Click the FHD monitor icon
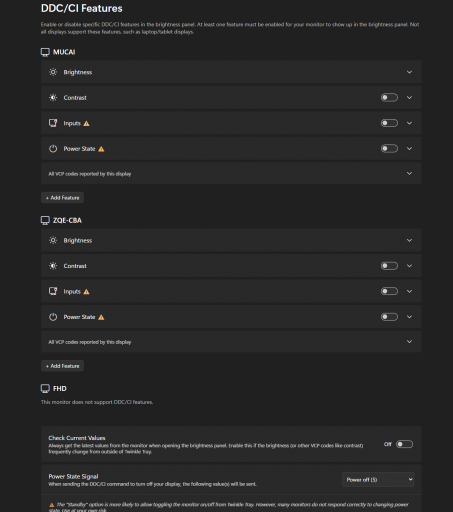Image resolution: width=453 pixels, height=512 pixels. click(x=45, y=389)
